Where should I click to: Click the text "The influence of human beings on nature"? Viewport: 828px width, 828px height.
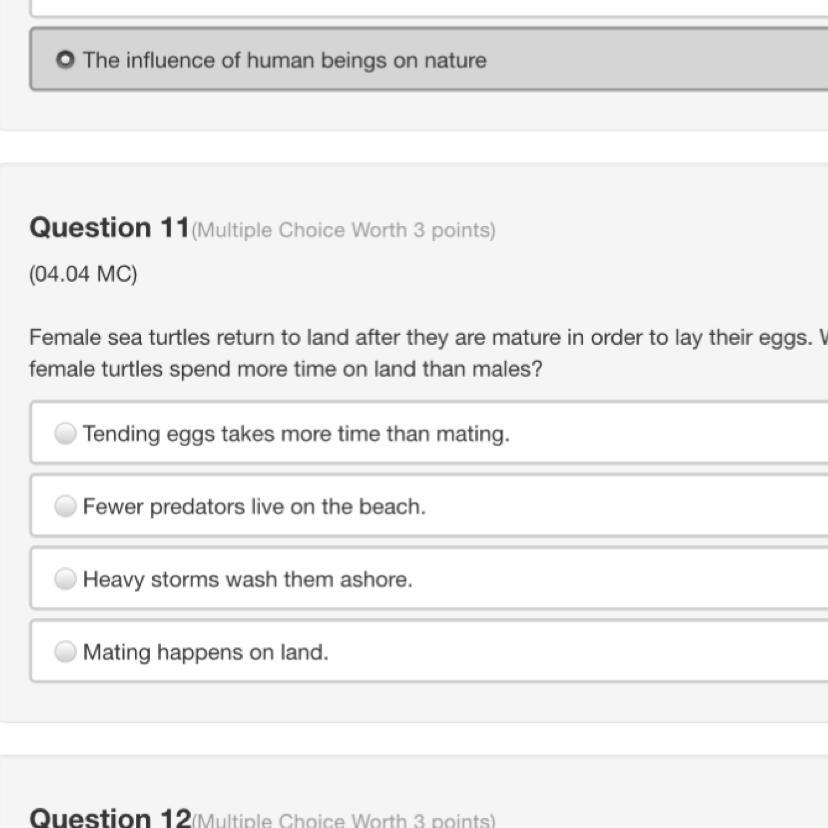[x=285, y=60]
